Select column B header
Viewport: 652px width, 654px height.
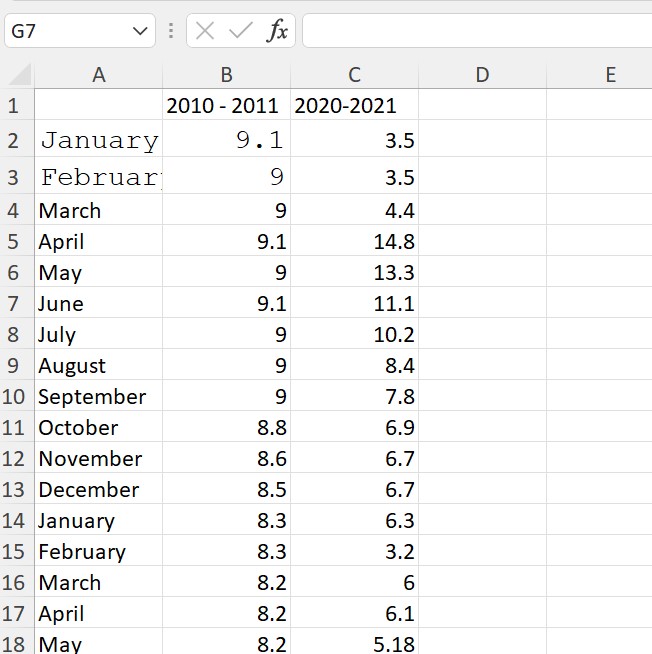coord(227,75)
